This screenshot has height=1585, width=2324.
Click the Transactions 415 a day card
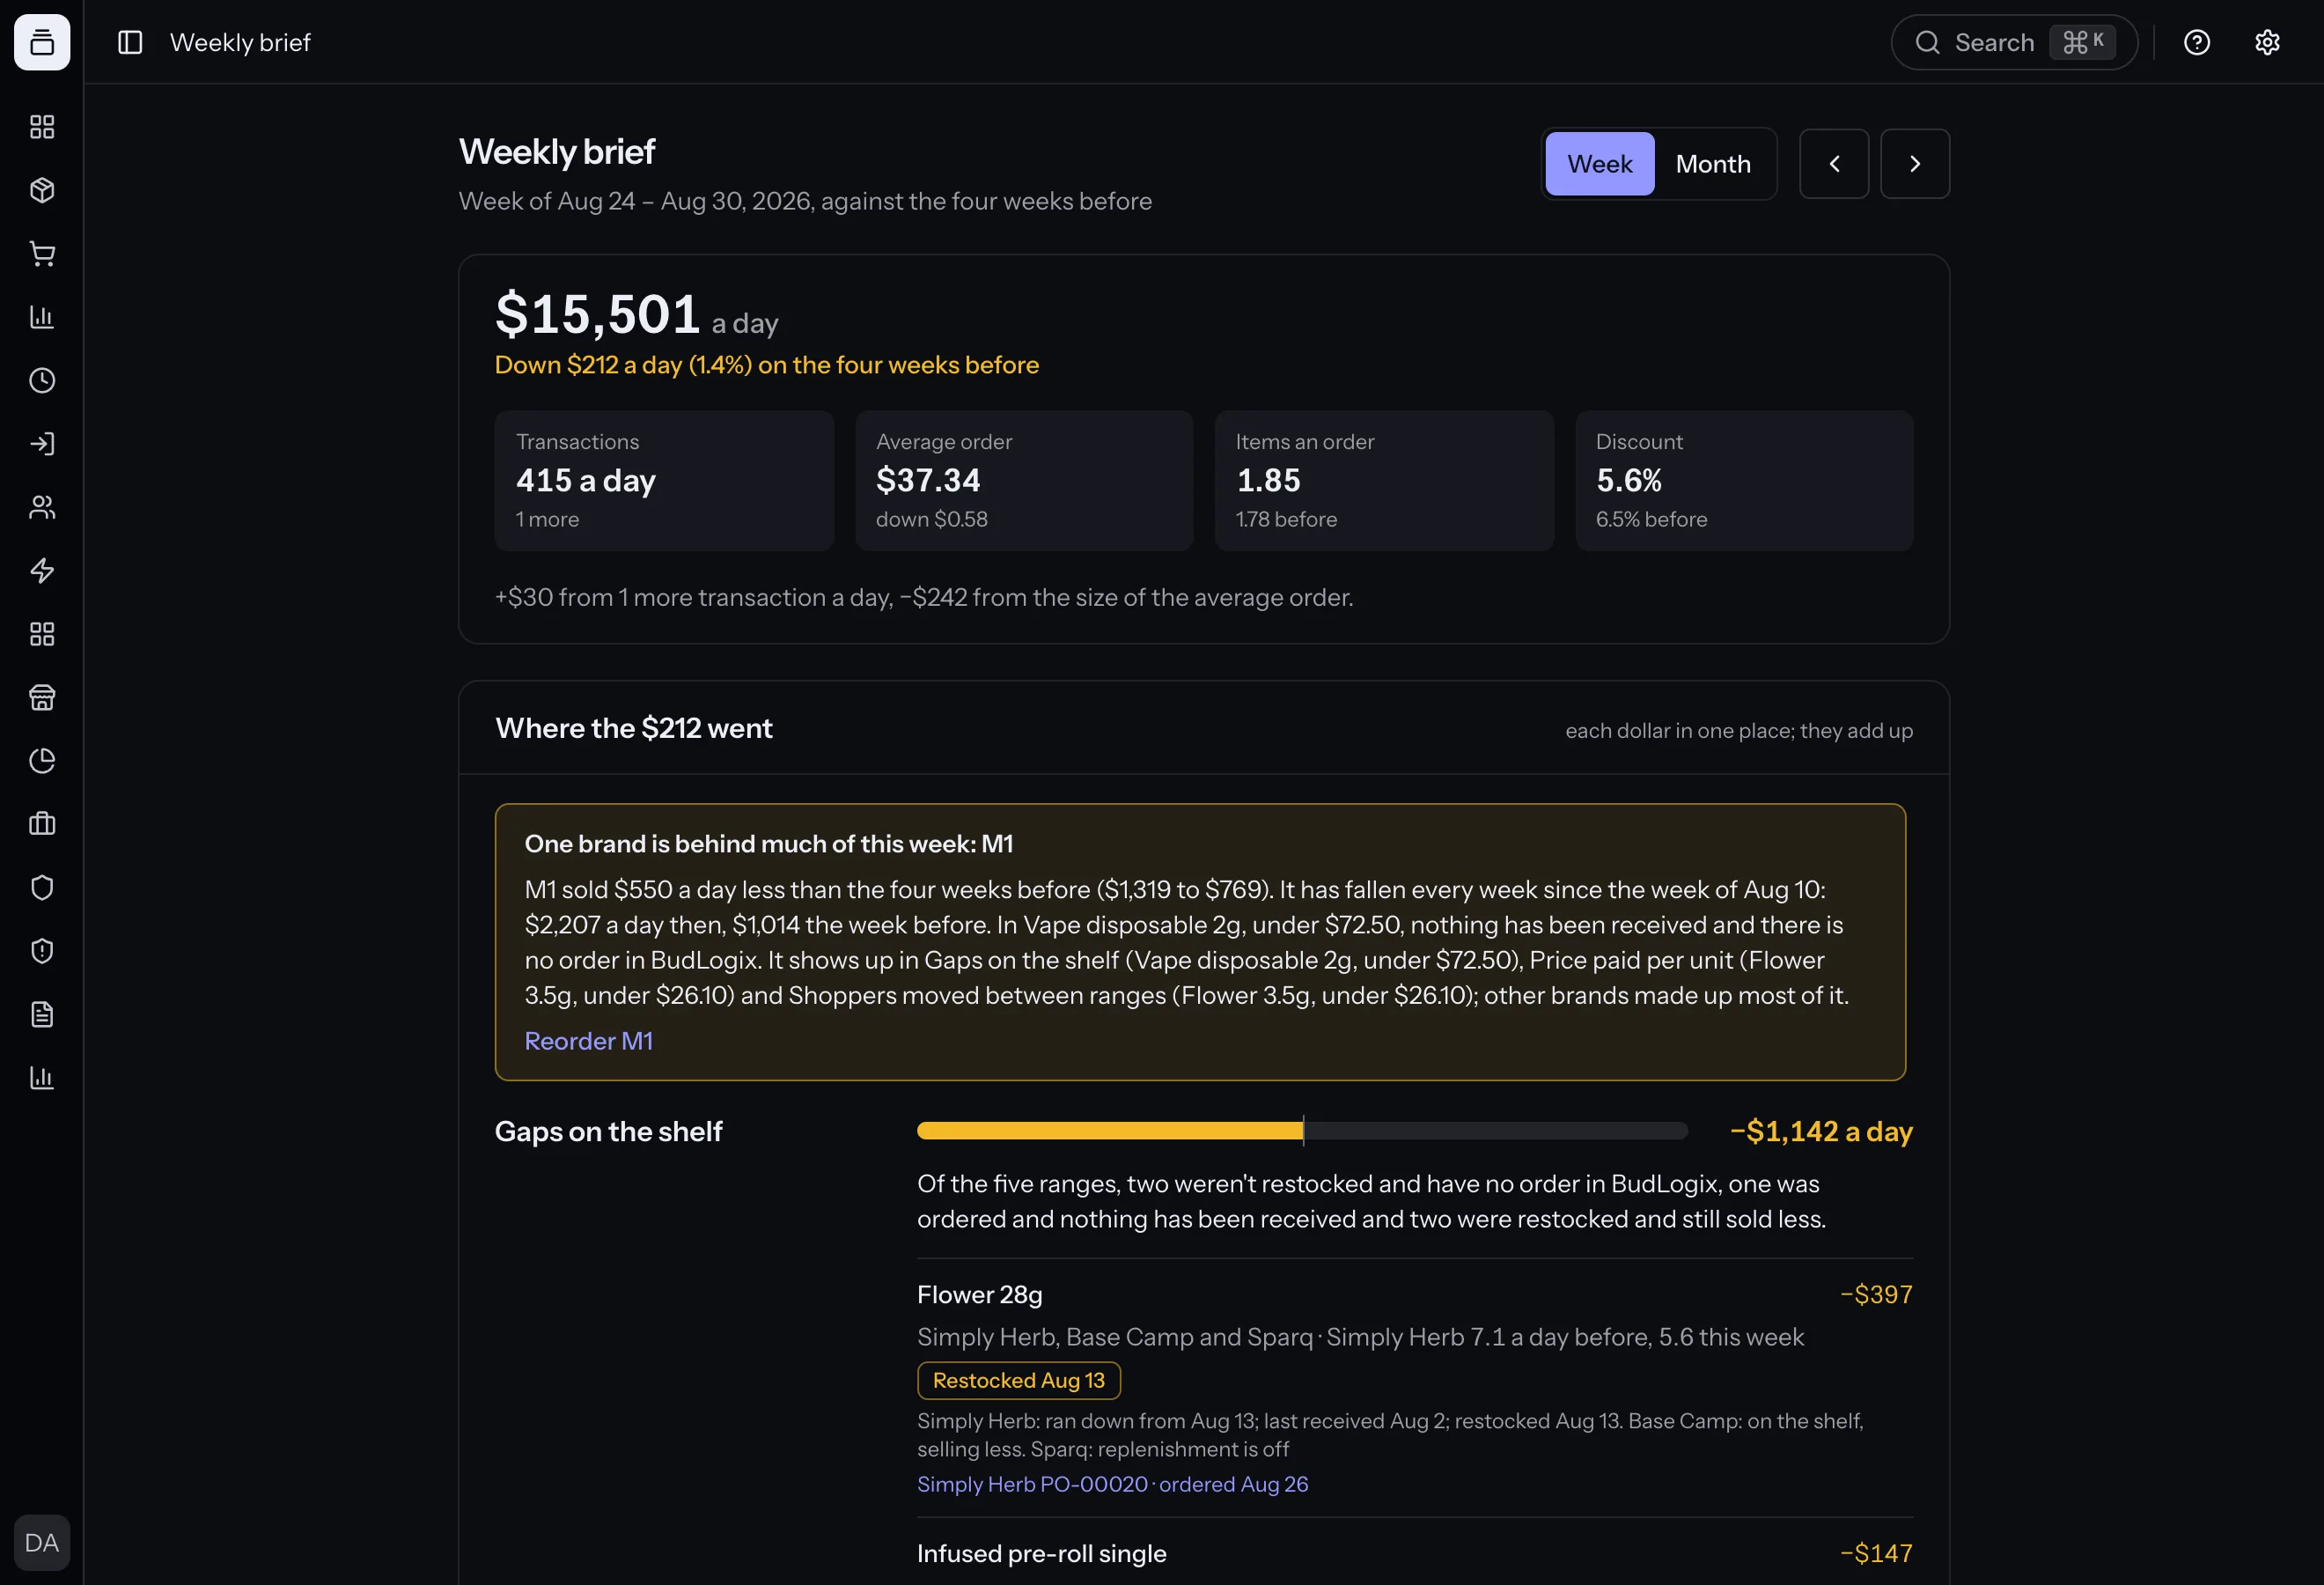pos(664,481)
